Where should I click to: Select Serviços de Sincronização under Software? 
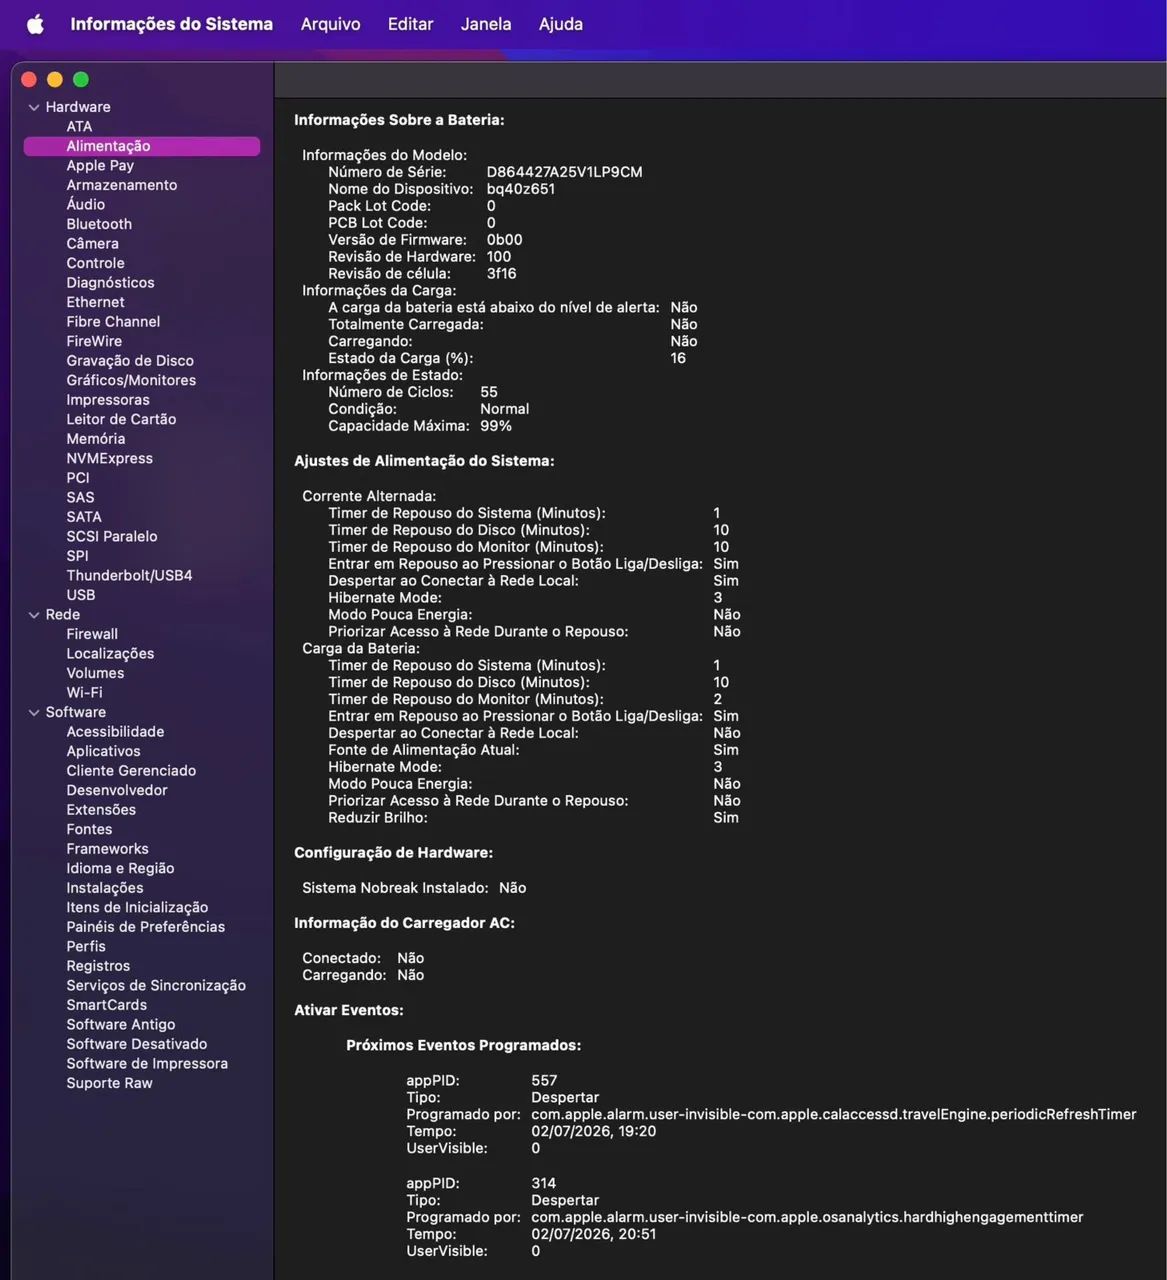click(156, 985)
